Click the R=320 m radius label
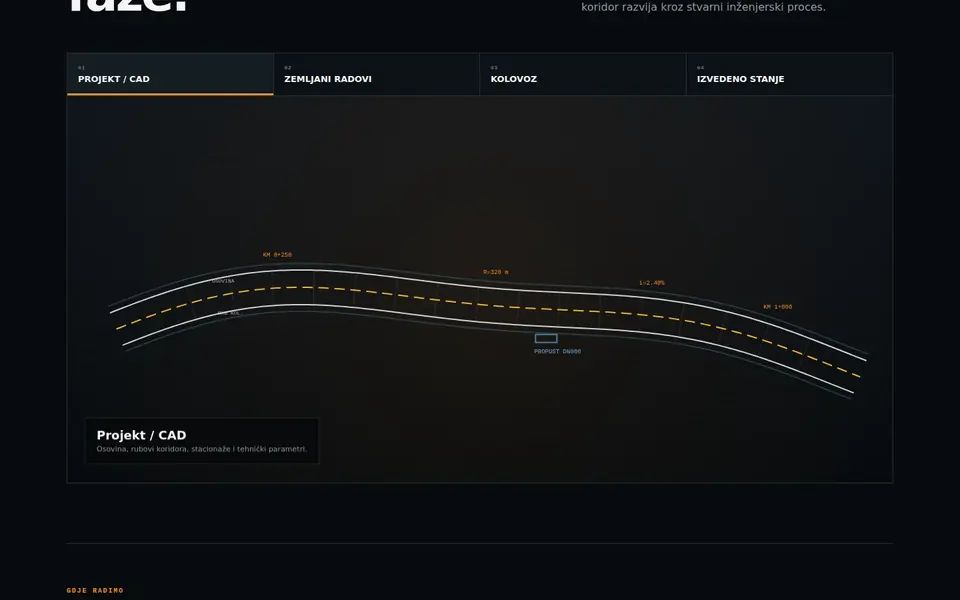Viewport: 960px width, 600px height. [495, 272]
